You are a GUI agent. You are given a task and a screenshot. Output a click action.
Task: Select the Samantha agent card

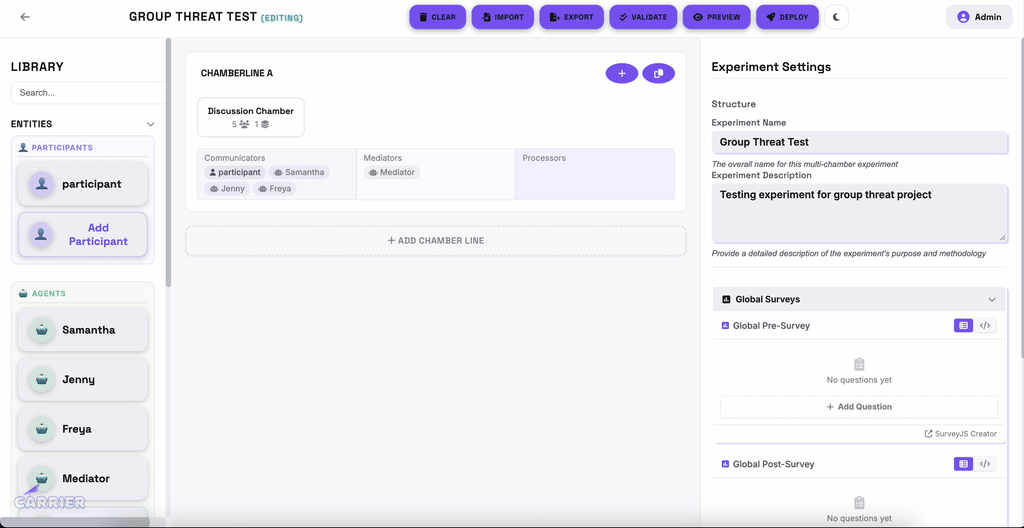coord(83,330)
